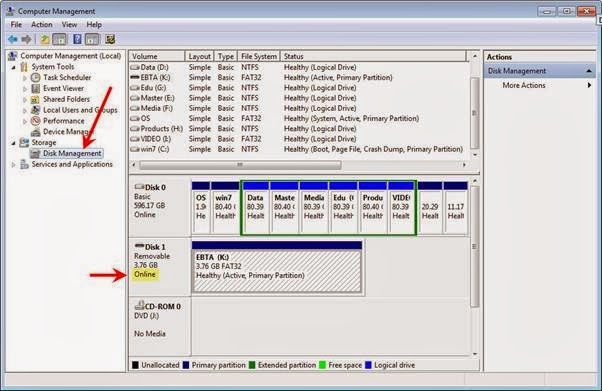602x391 pixels.
Task: Select the Local Users and Groups icon
Action: click(35, 110)
